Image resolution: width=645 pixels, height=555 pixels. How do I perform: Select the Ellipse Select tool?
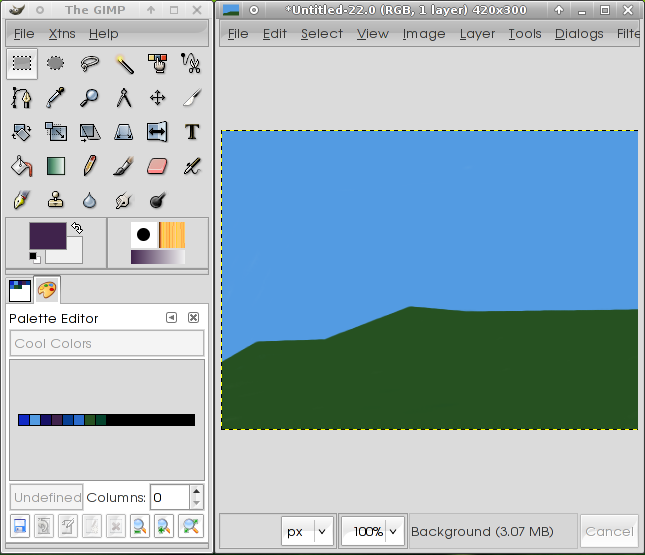click(x=56, y=64)
